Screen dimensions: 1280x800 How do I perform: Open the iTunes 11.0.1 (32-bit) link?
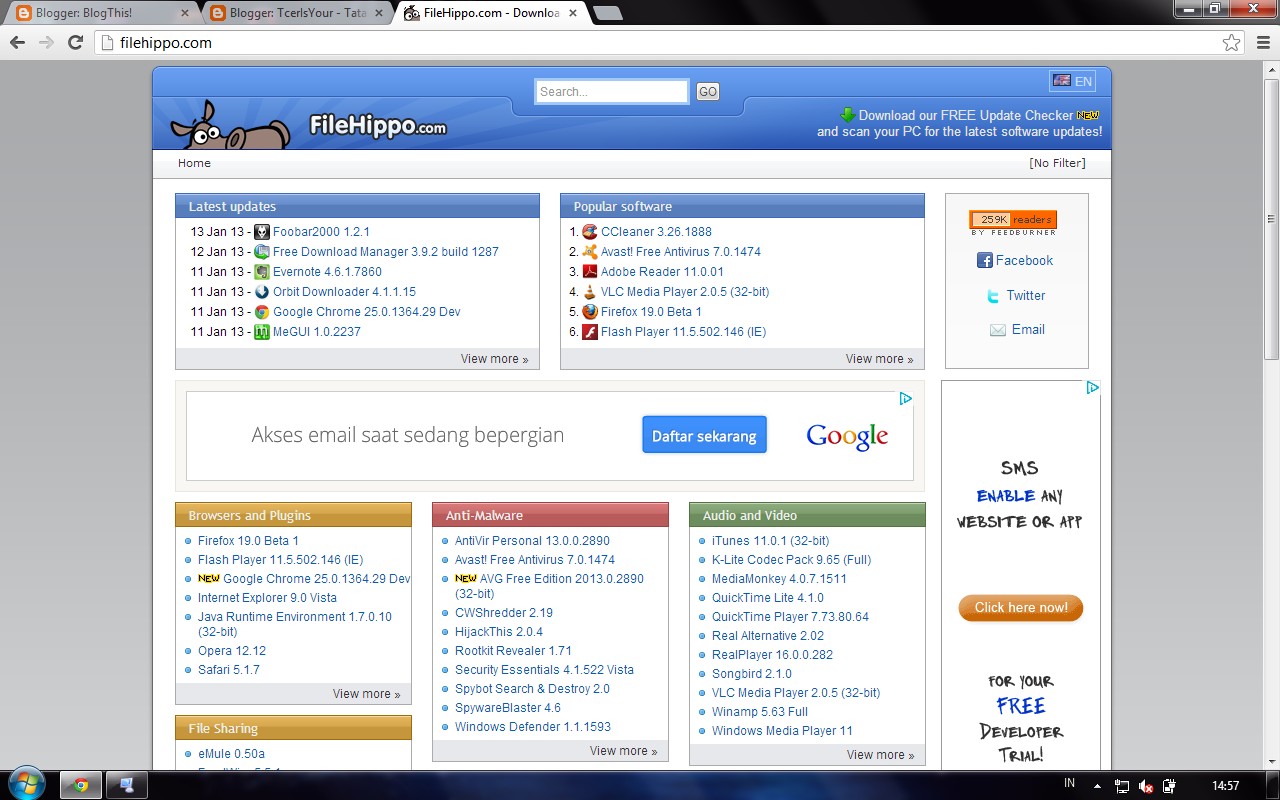point(770,541)
